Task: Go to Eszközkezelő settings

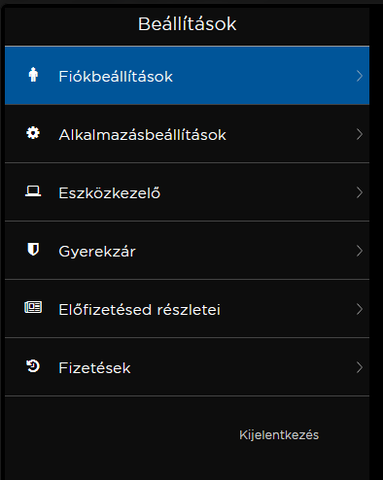Action: (187, 192)
